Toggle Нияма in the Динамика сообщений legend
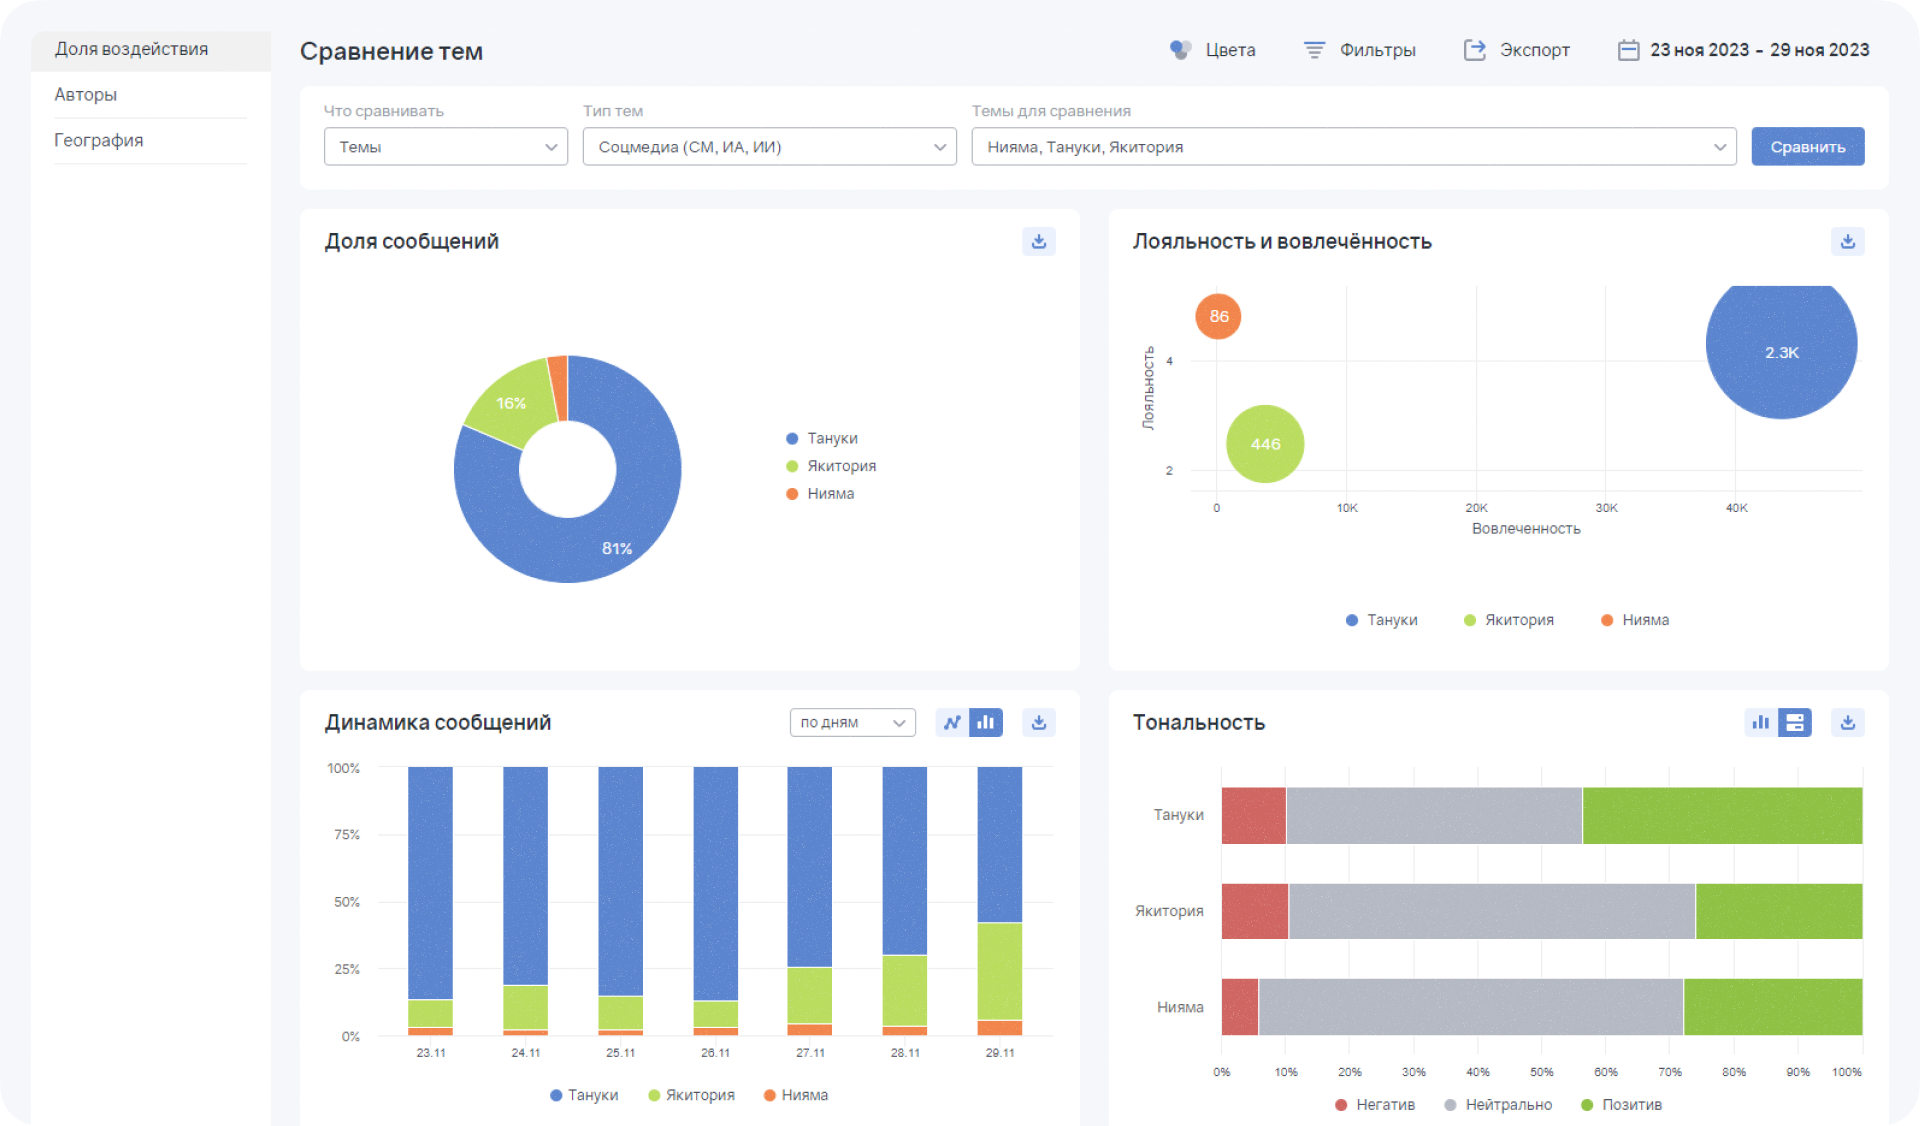The height and width of the screenshot is (1126, 1920). [796, 1095]
